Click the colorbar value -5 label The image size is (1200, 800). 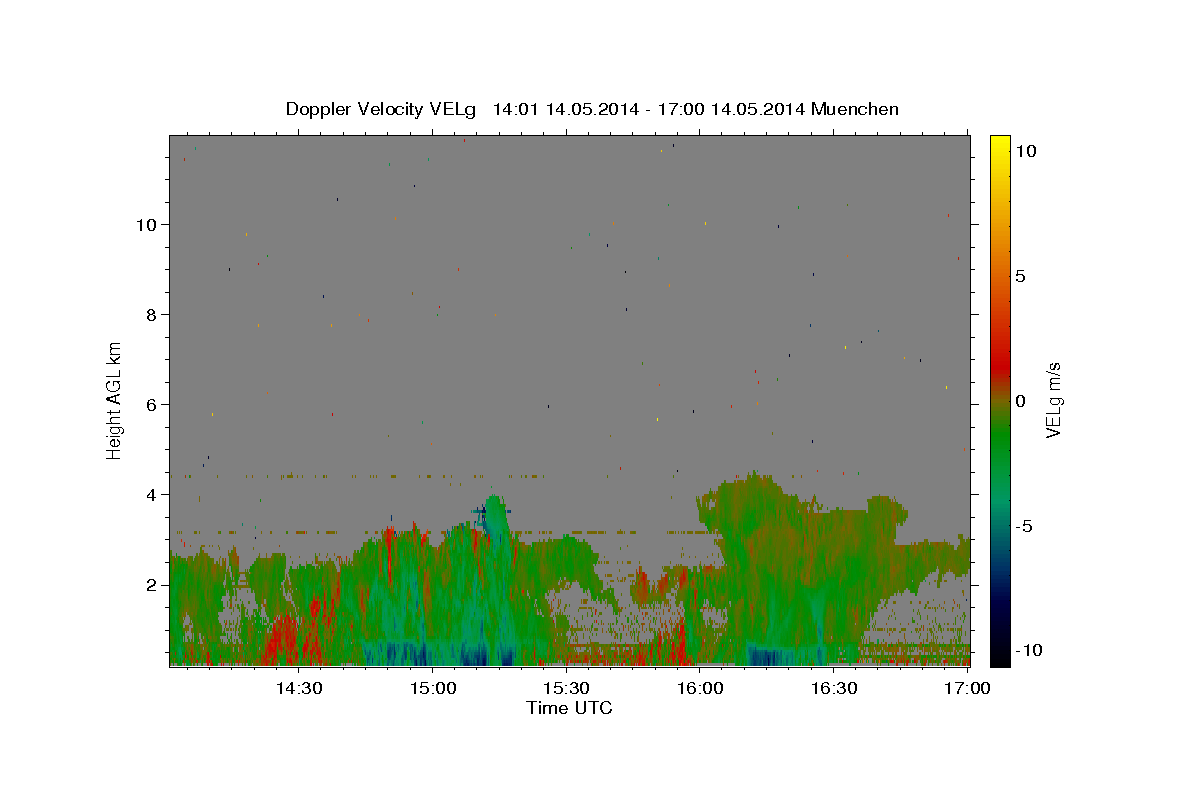(1023, 526)
